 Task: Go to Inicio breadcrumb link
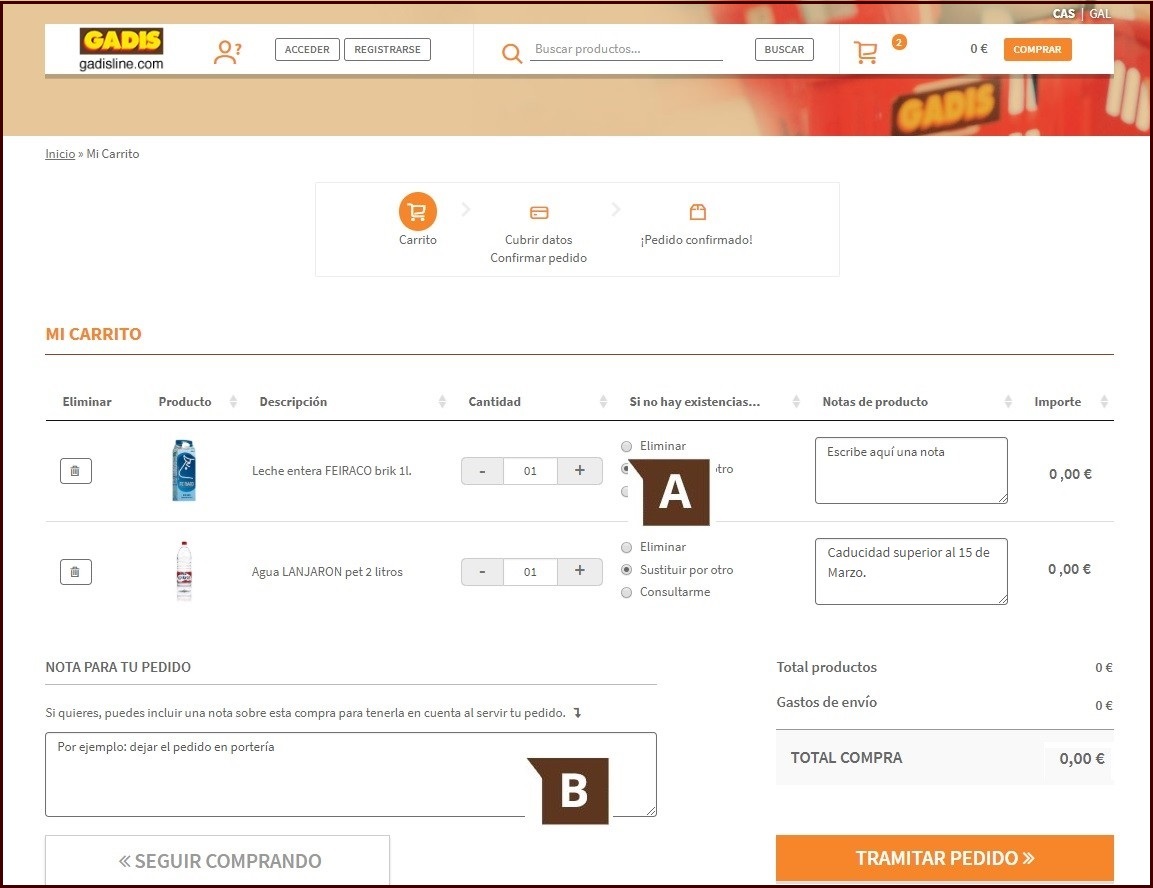point(60,154)
